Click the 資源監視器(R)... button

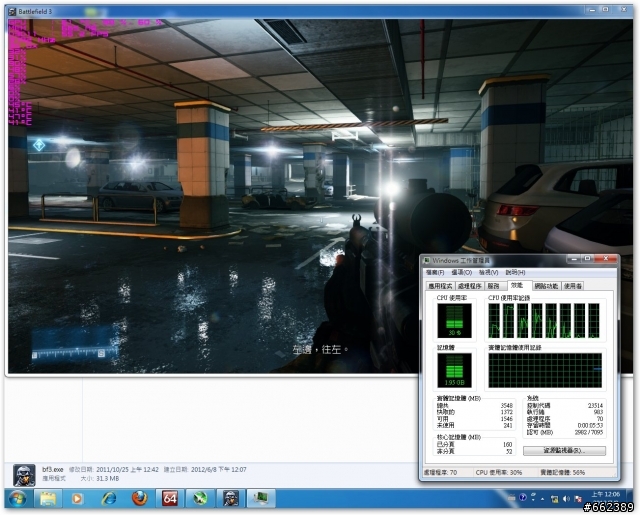click(x=564, y=451)
